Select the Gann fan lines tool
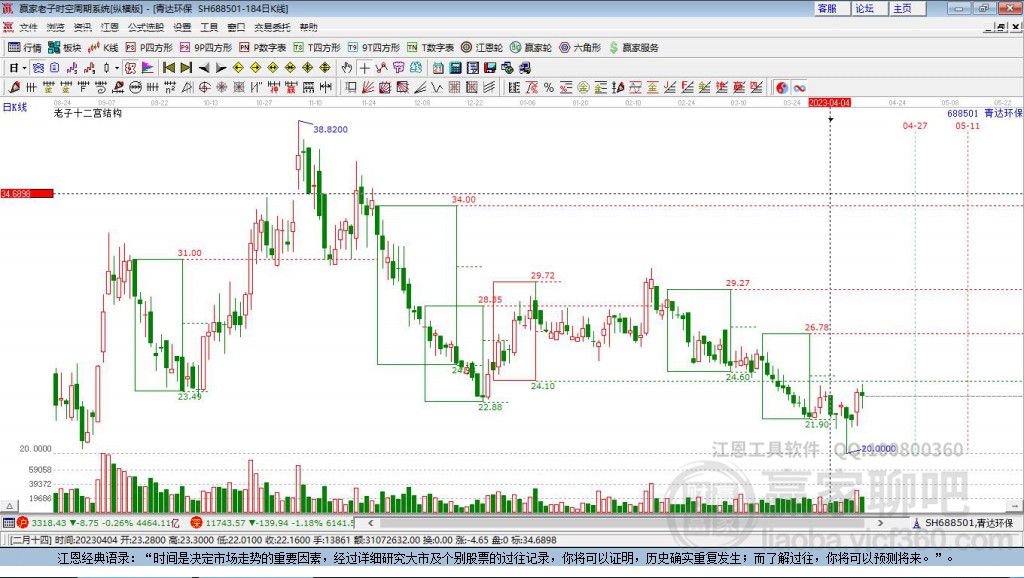 point(368,87)
